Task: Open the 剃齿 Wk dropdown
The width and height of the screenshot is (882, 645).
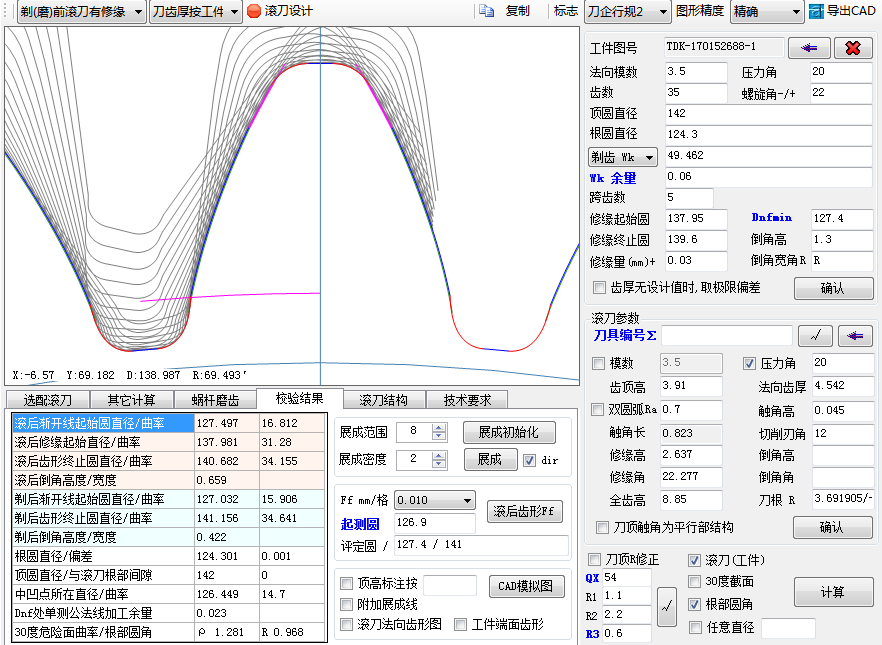Action: click(623, 157)
